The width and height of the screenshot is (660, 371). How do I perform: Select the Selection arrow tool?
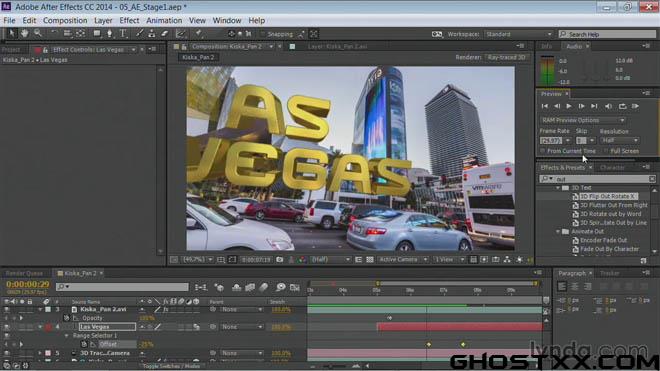click(11, 34)
